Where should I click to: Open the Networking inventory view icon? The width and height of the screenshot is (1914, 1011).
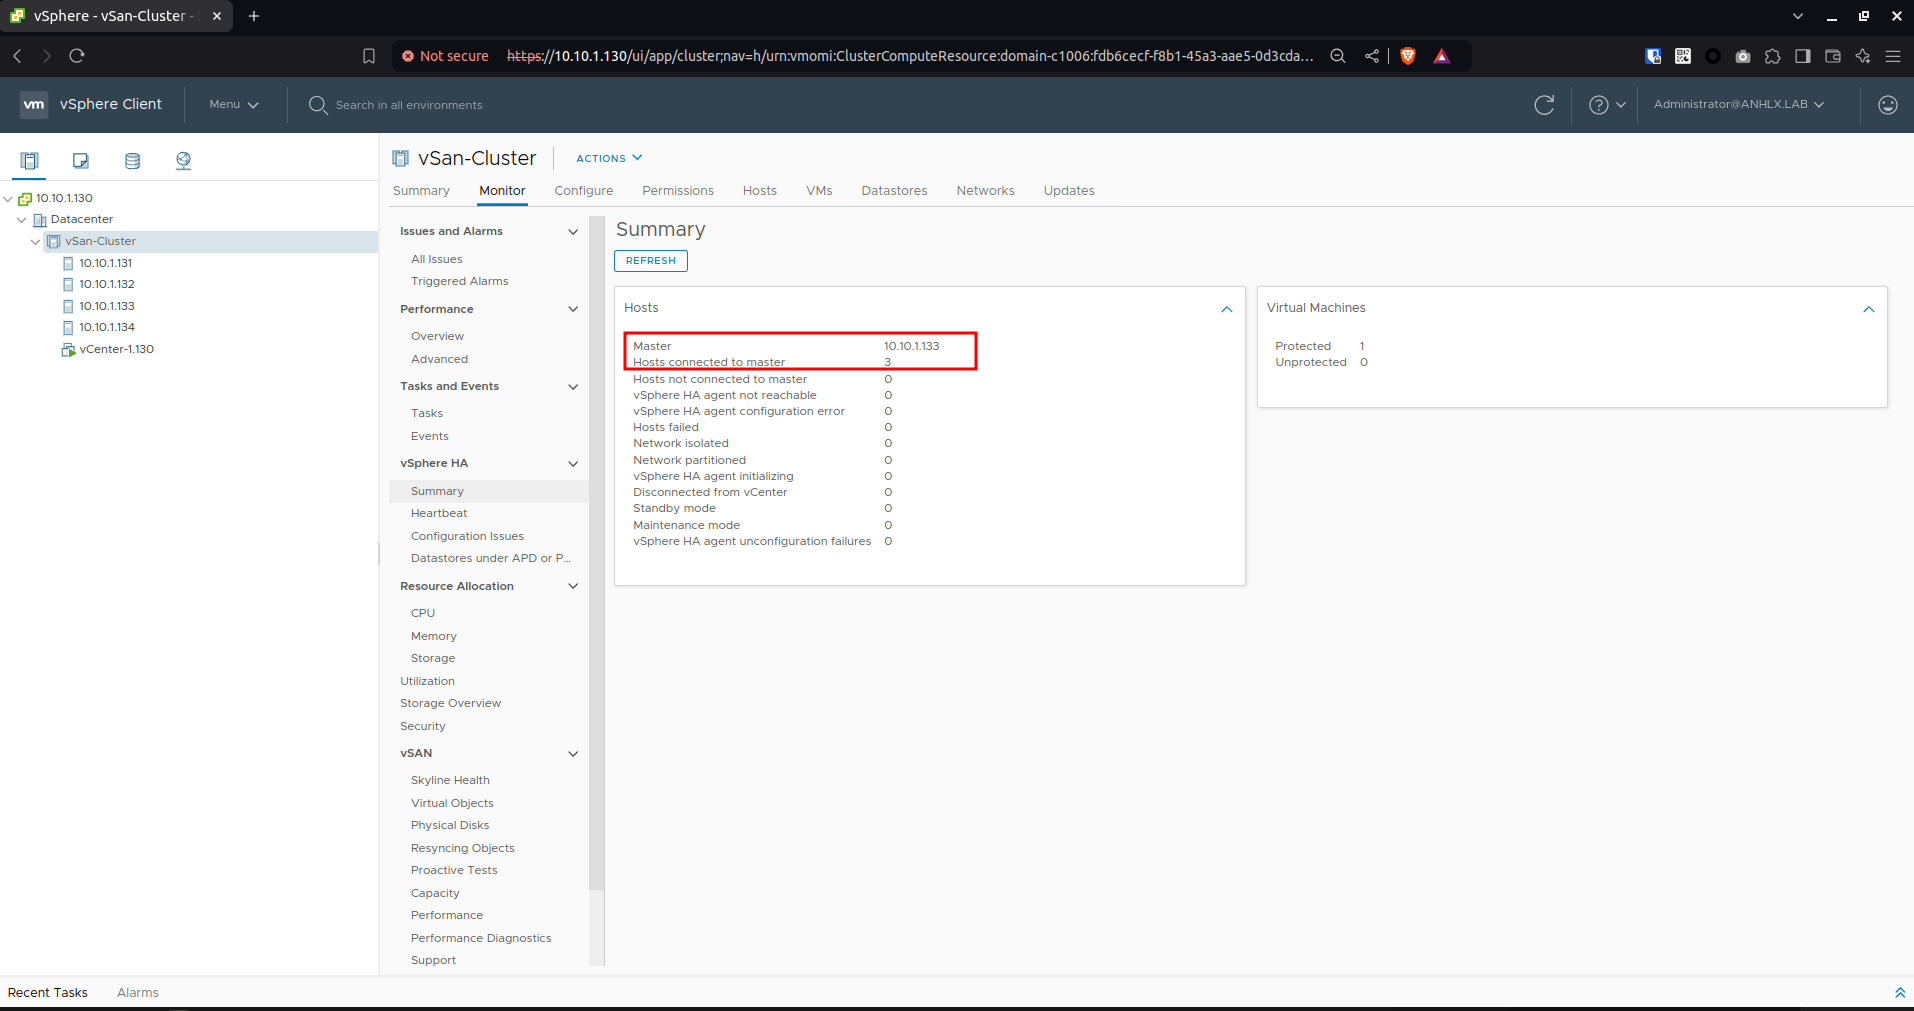pyautogui.click(x=183, y=160)
